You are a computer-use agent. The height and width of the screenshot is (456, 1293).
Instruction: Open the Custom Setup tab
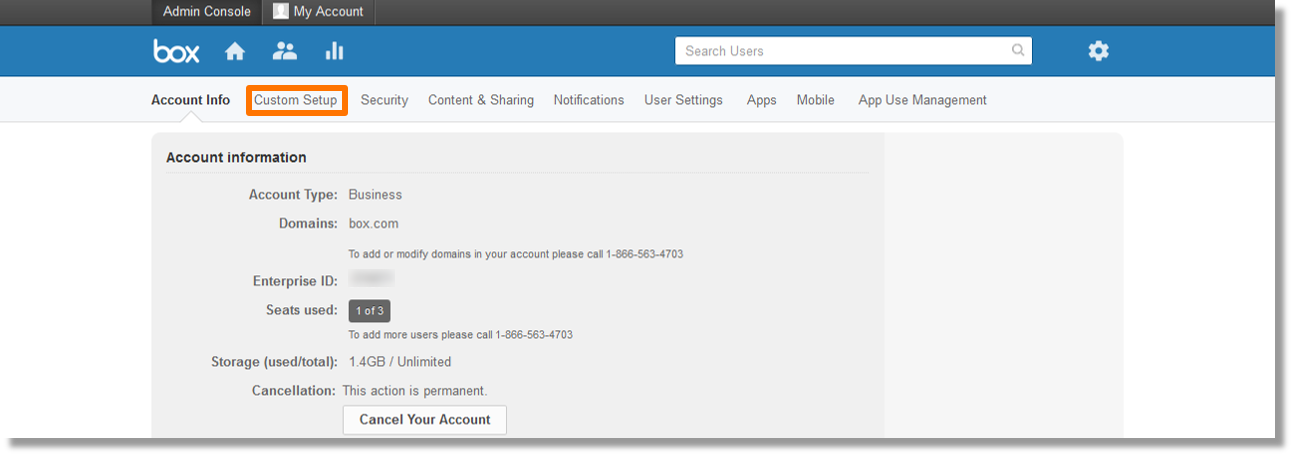tap(296, 100)
